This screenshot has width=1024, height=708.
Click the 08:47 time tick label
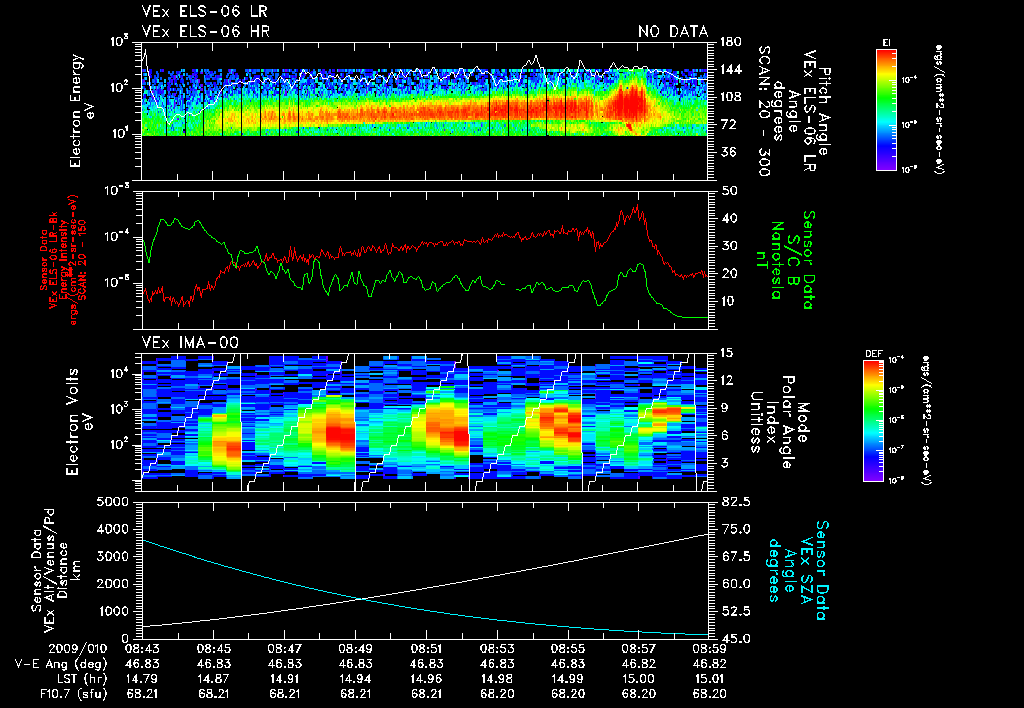[284, 649]
